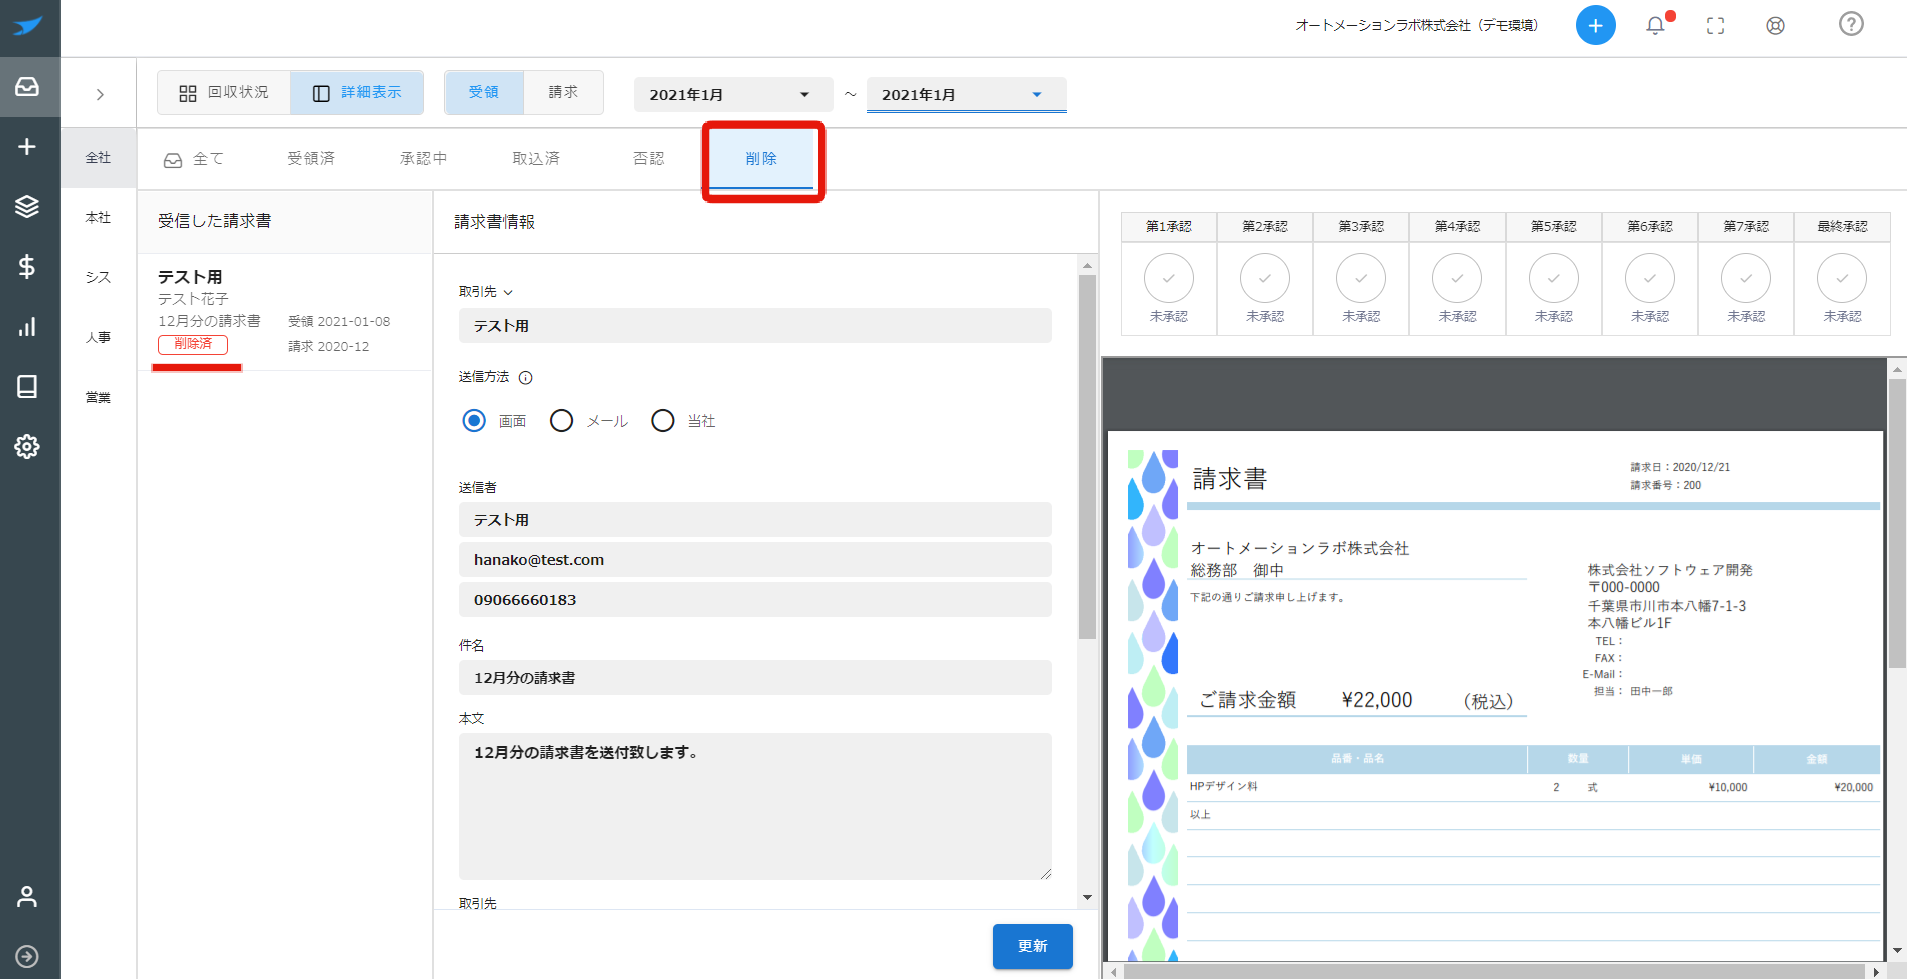Image resolution: width=1907 pixels, height=979 pixels.
Task: Click the 更新 button
Action: 1033,946
